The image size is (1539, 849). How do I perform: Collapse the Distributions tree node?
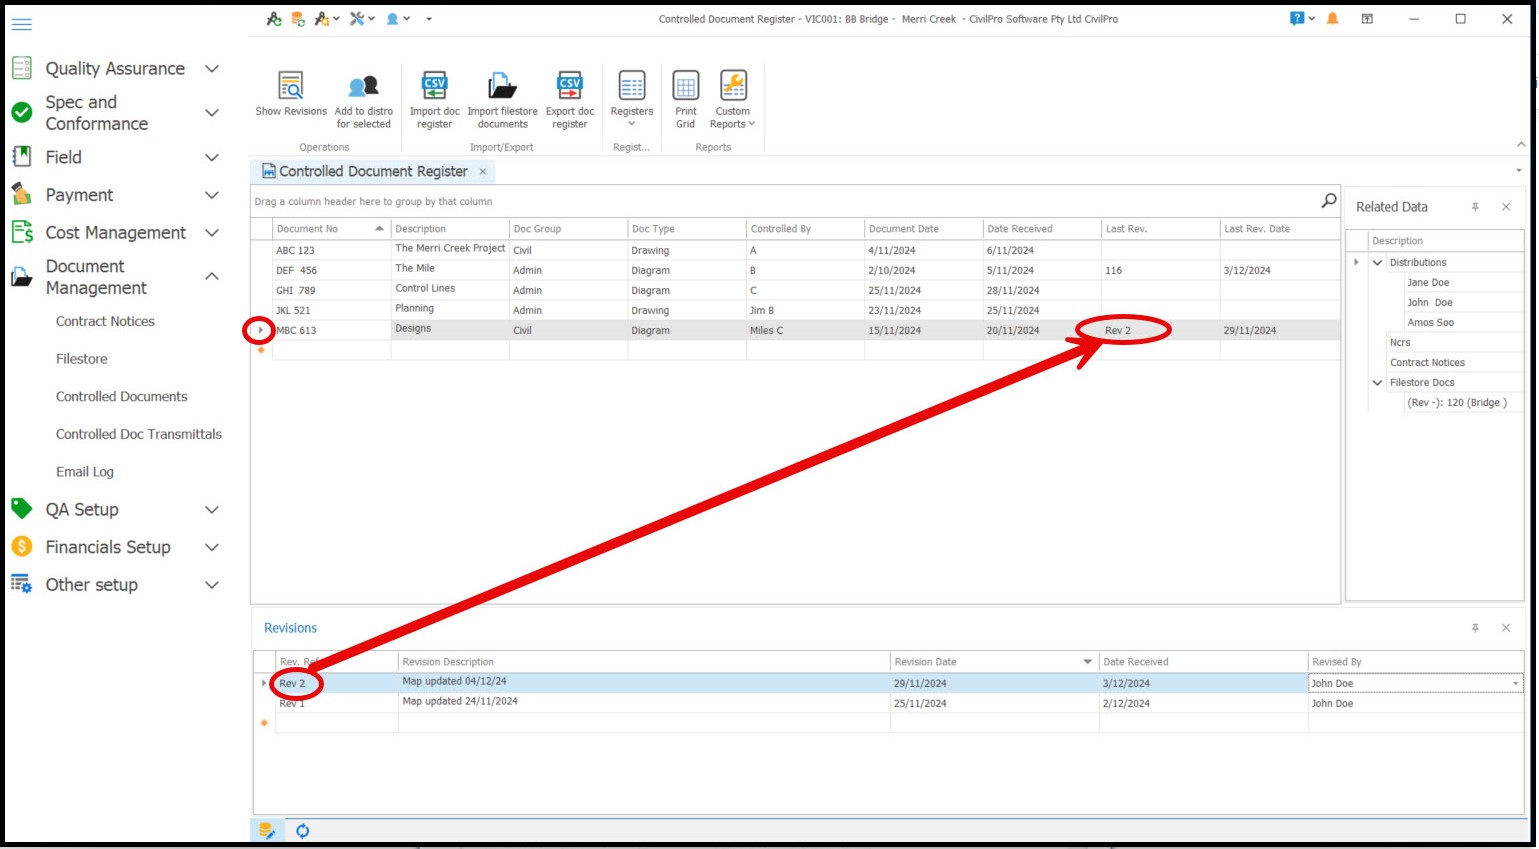coord(1377,263)
